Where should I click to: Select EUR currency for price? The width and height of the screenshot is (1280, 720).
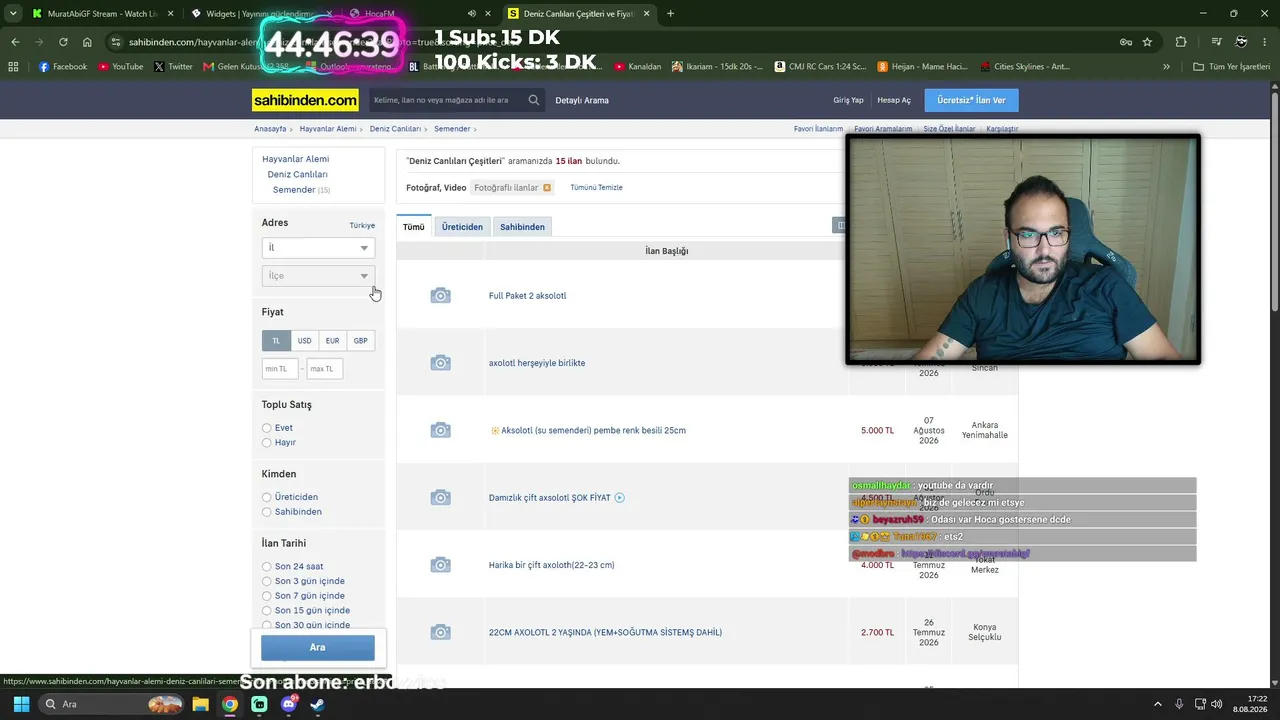pos(332,341)
